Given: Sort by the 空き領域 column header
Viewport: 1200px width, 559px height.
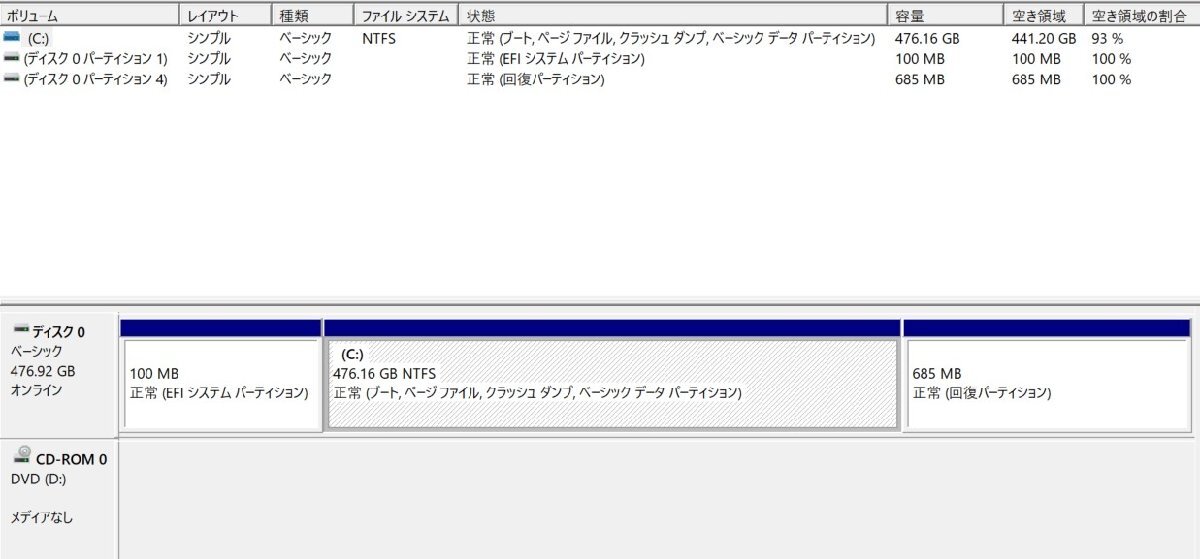Looking at the screenshot, I should pyautogui.click(x=1044, y=15).
